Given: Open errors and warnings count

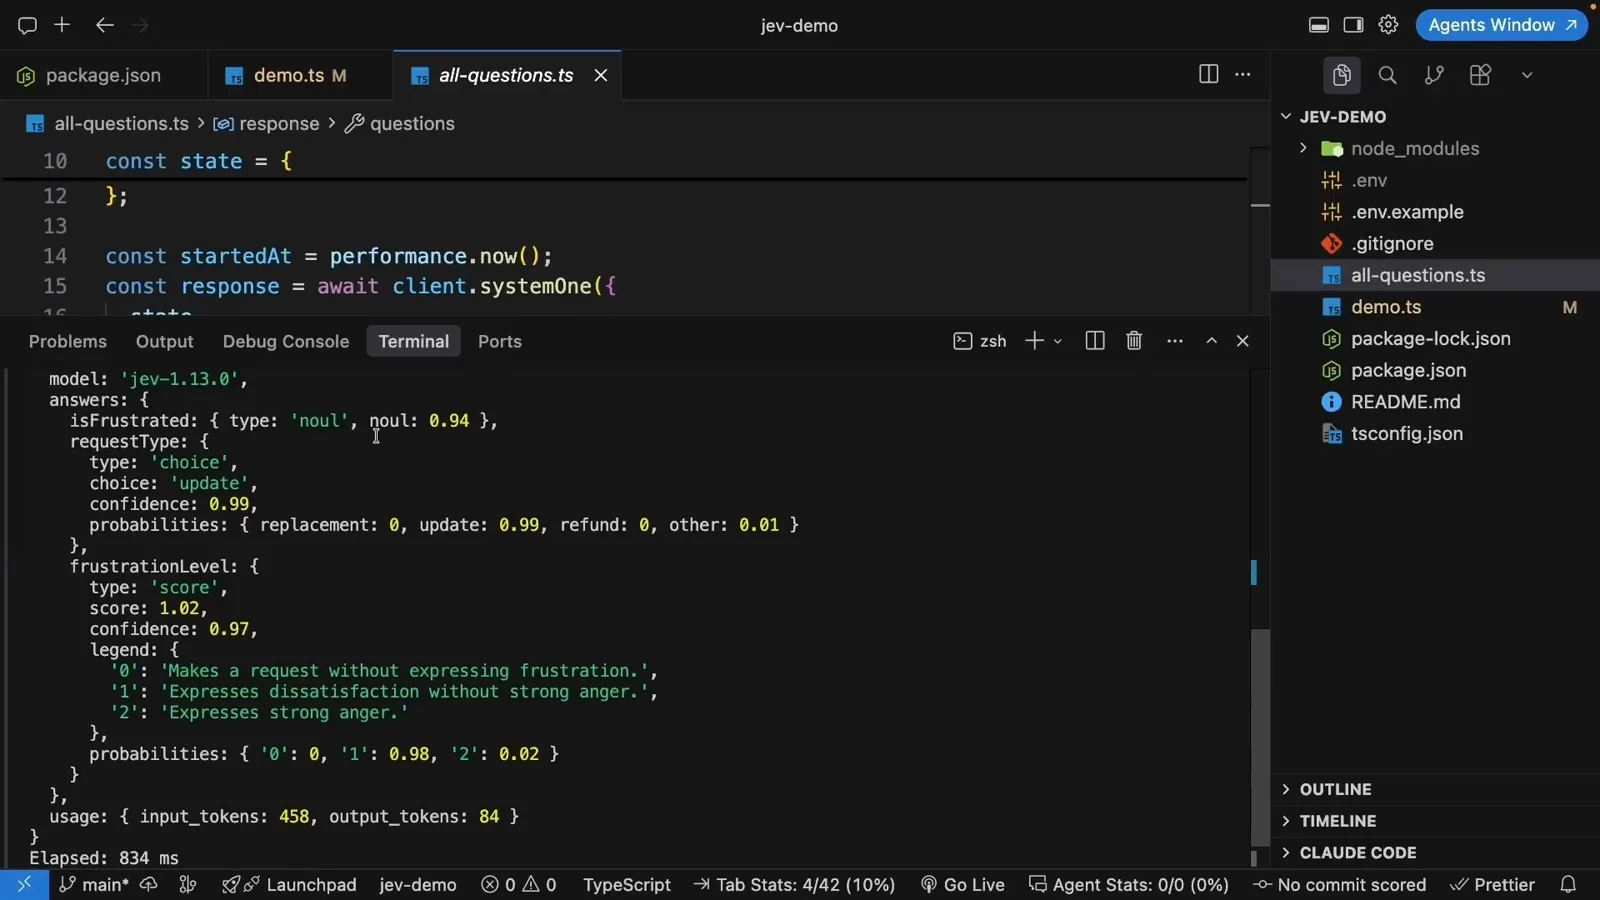Looking at the screenshot, I should [x=519, y=885].
